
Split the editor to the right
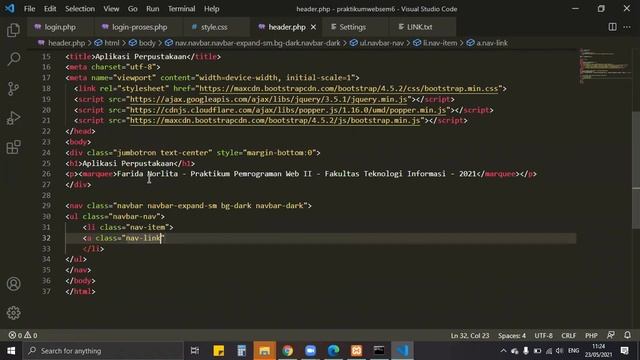612,27
